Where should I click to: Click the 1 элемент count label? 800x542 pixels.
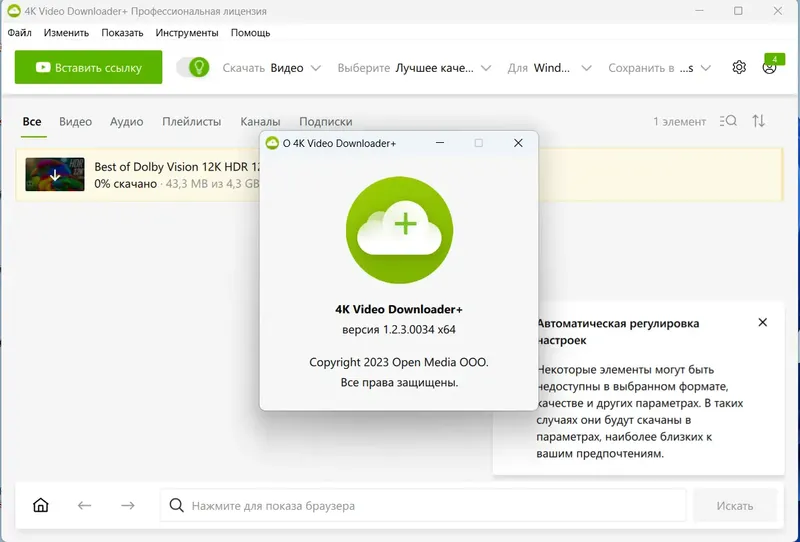tap(680, 121)
